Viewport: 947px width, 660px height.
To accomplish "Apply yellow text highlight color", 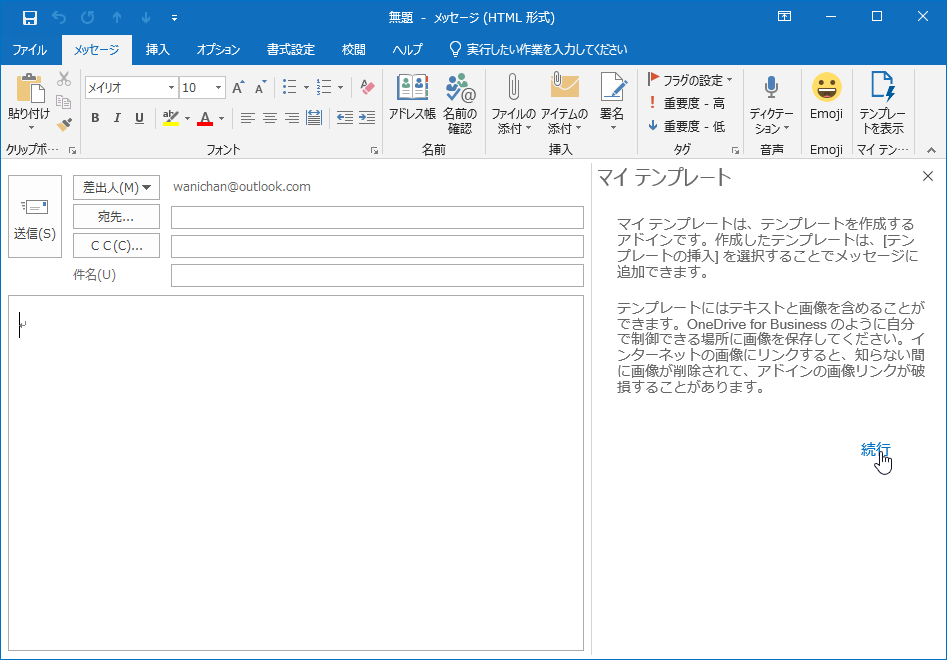I will [x=171, y=118].
